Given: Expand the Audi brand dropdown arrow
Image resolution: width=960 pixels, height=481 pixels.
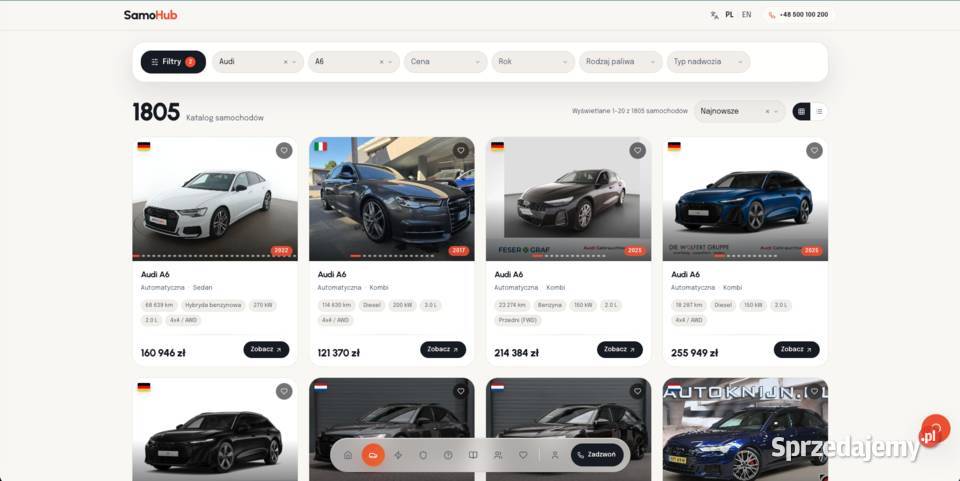Looking at the screenshot, I should tap(294, 62).
